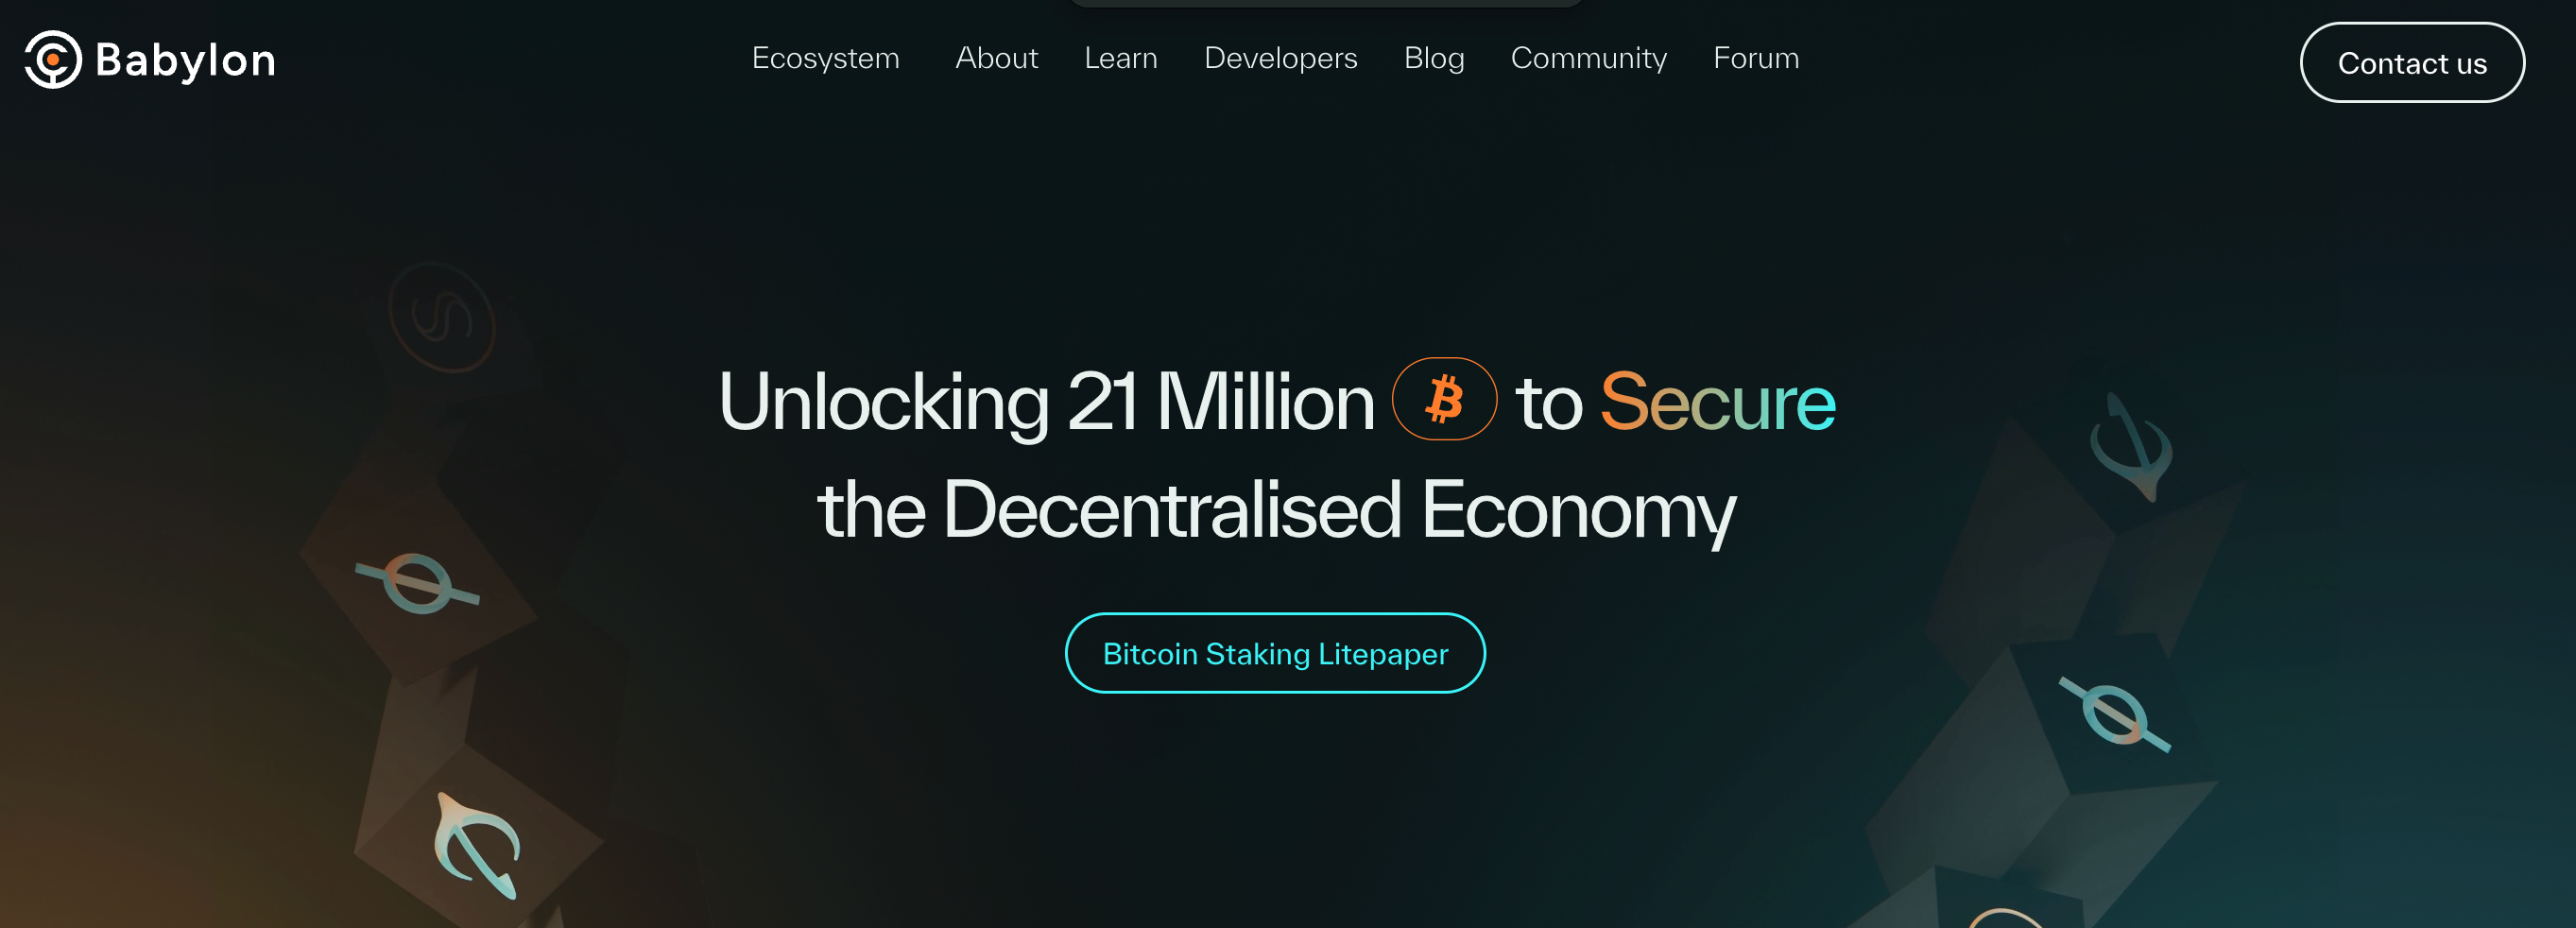Click the Babylon circular logo icon
This screenshot has width=2576, height=928.
coord(52,60)
